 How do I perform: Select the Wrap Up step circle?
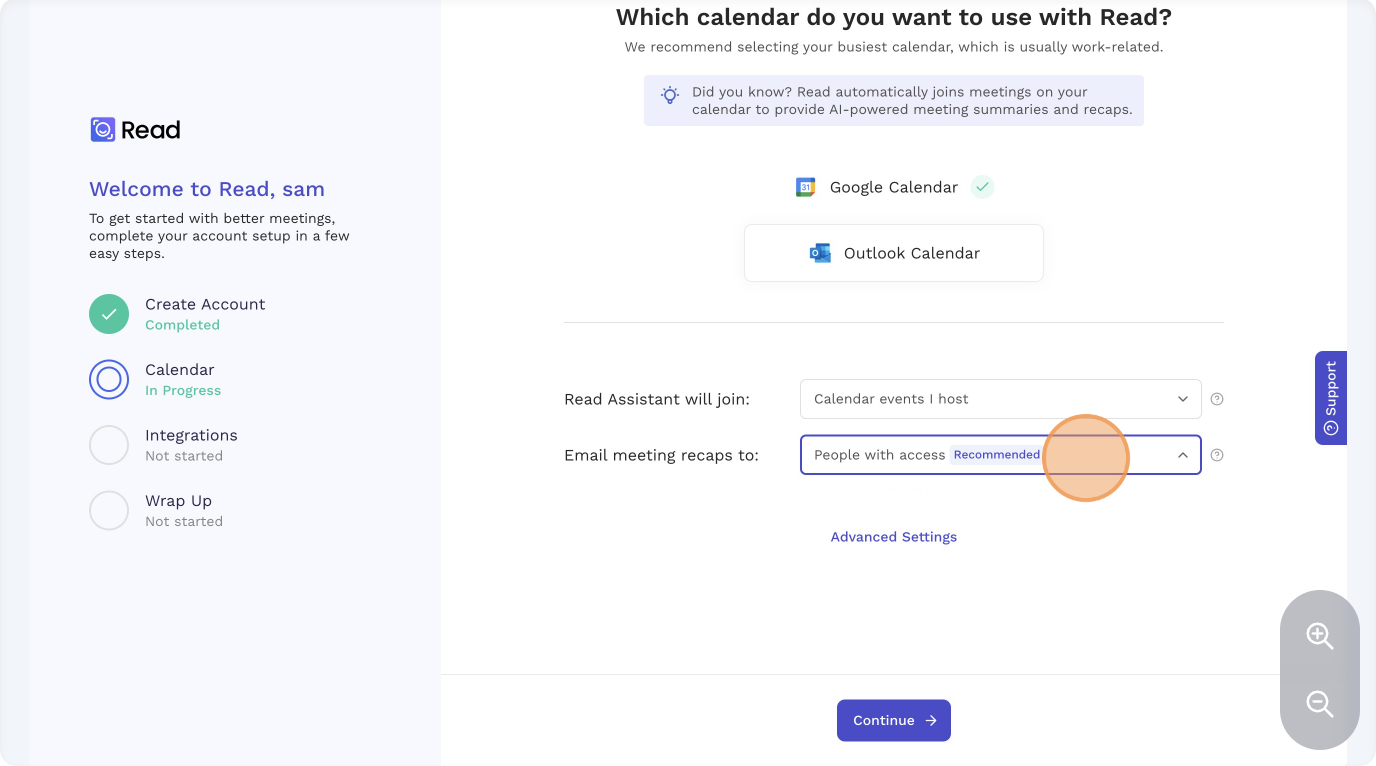coord(109,511)
